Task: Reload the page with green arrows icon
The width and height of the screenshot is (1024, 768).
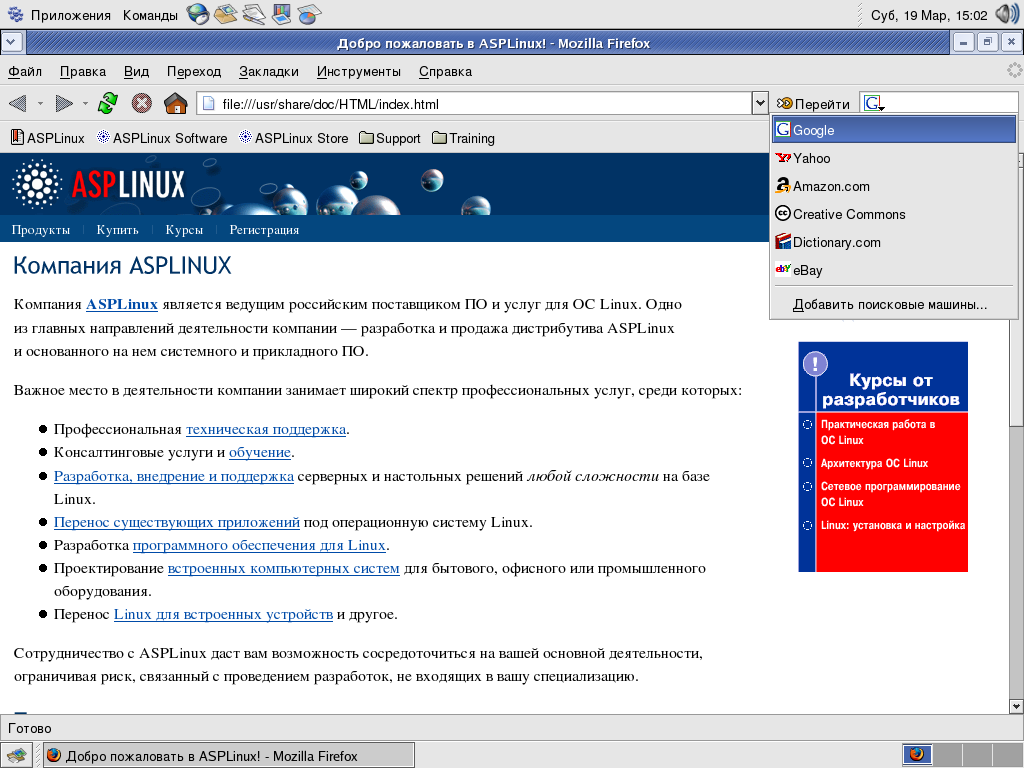Action: point(108,103)
